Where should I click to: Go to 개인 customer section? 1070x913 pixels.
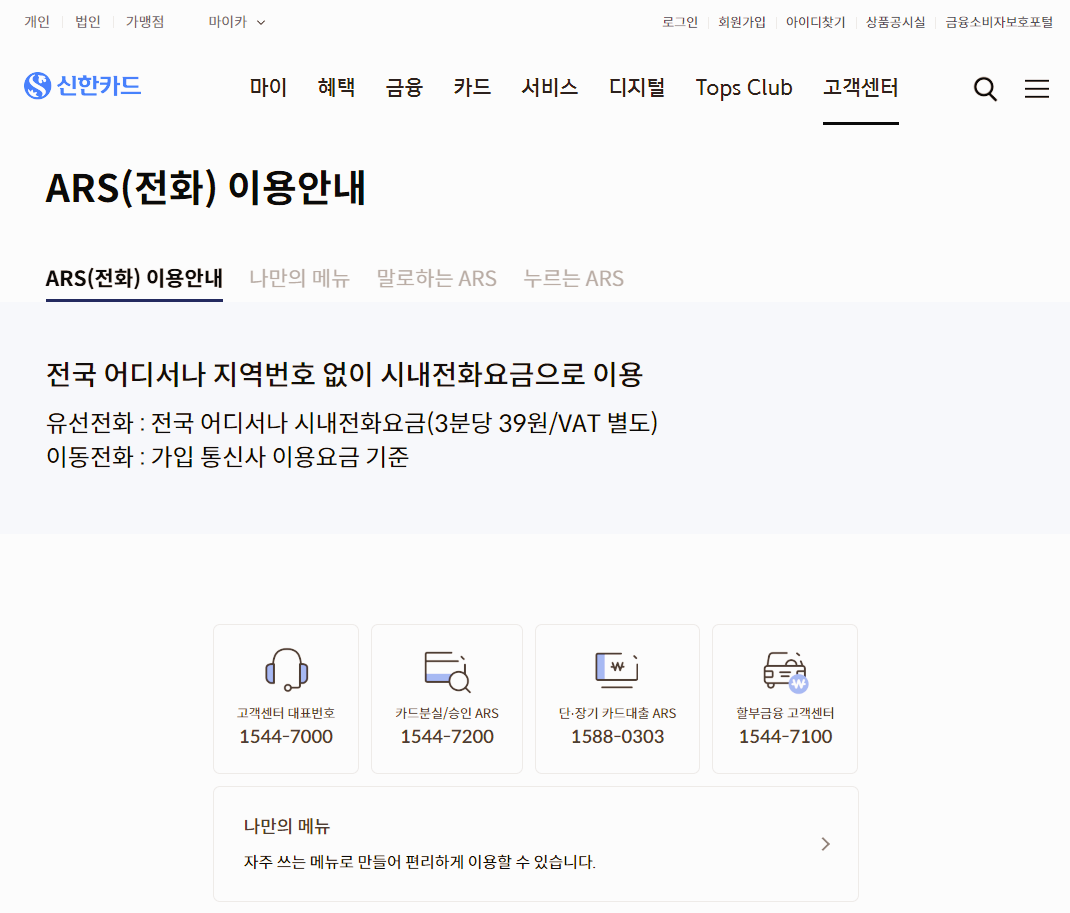point(37,22)
